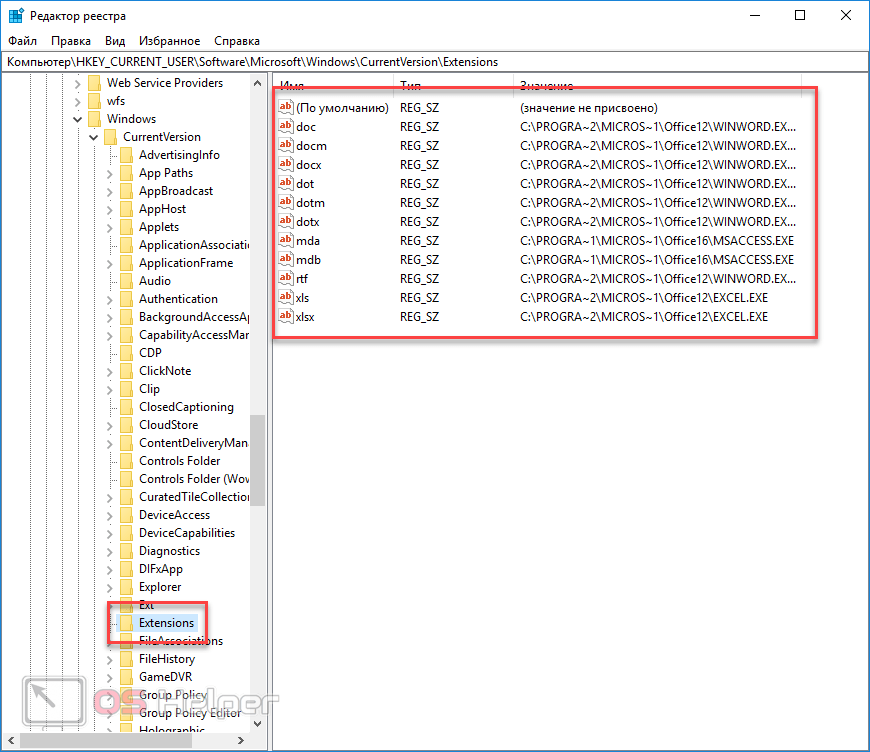Click the folder icon for the Explorer key

point(125,587)
